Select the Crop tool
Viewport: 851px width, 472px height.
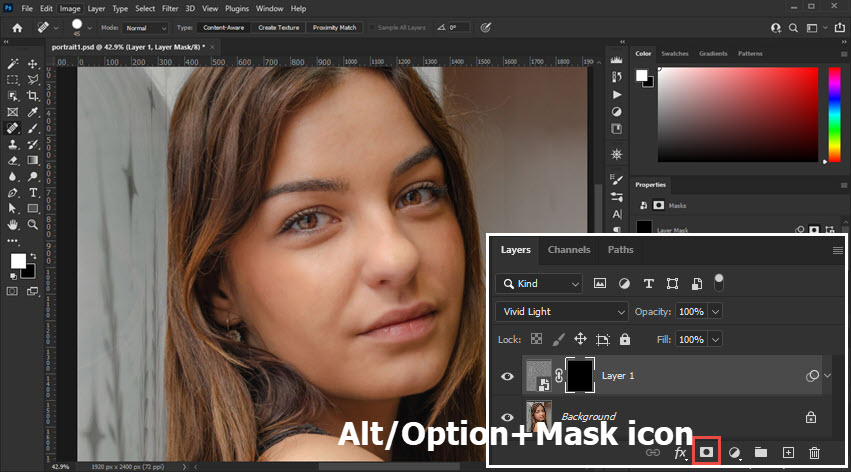point(33,96)
